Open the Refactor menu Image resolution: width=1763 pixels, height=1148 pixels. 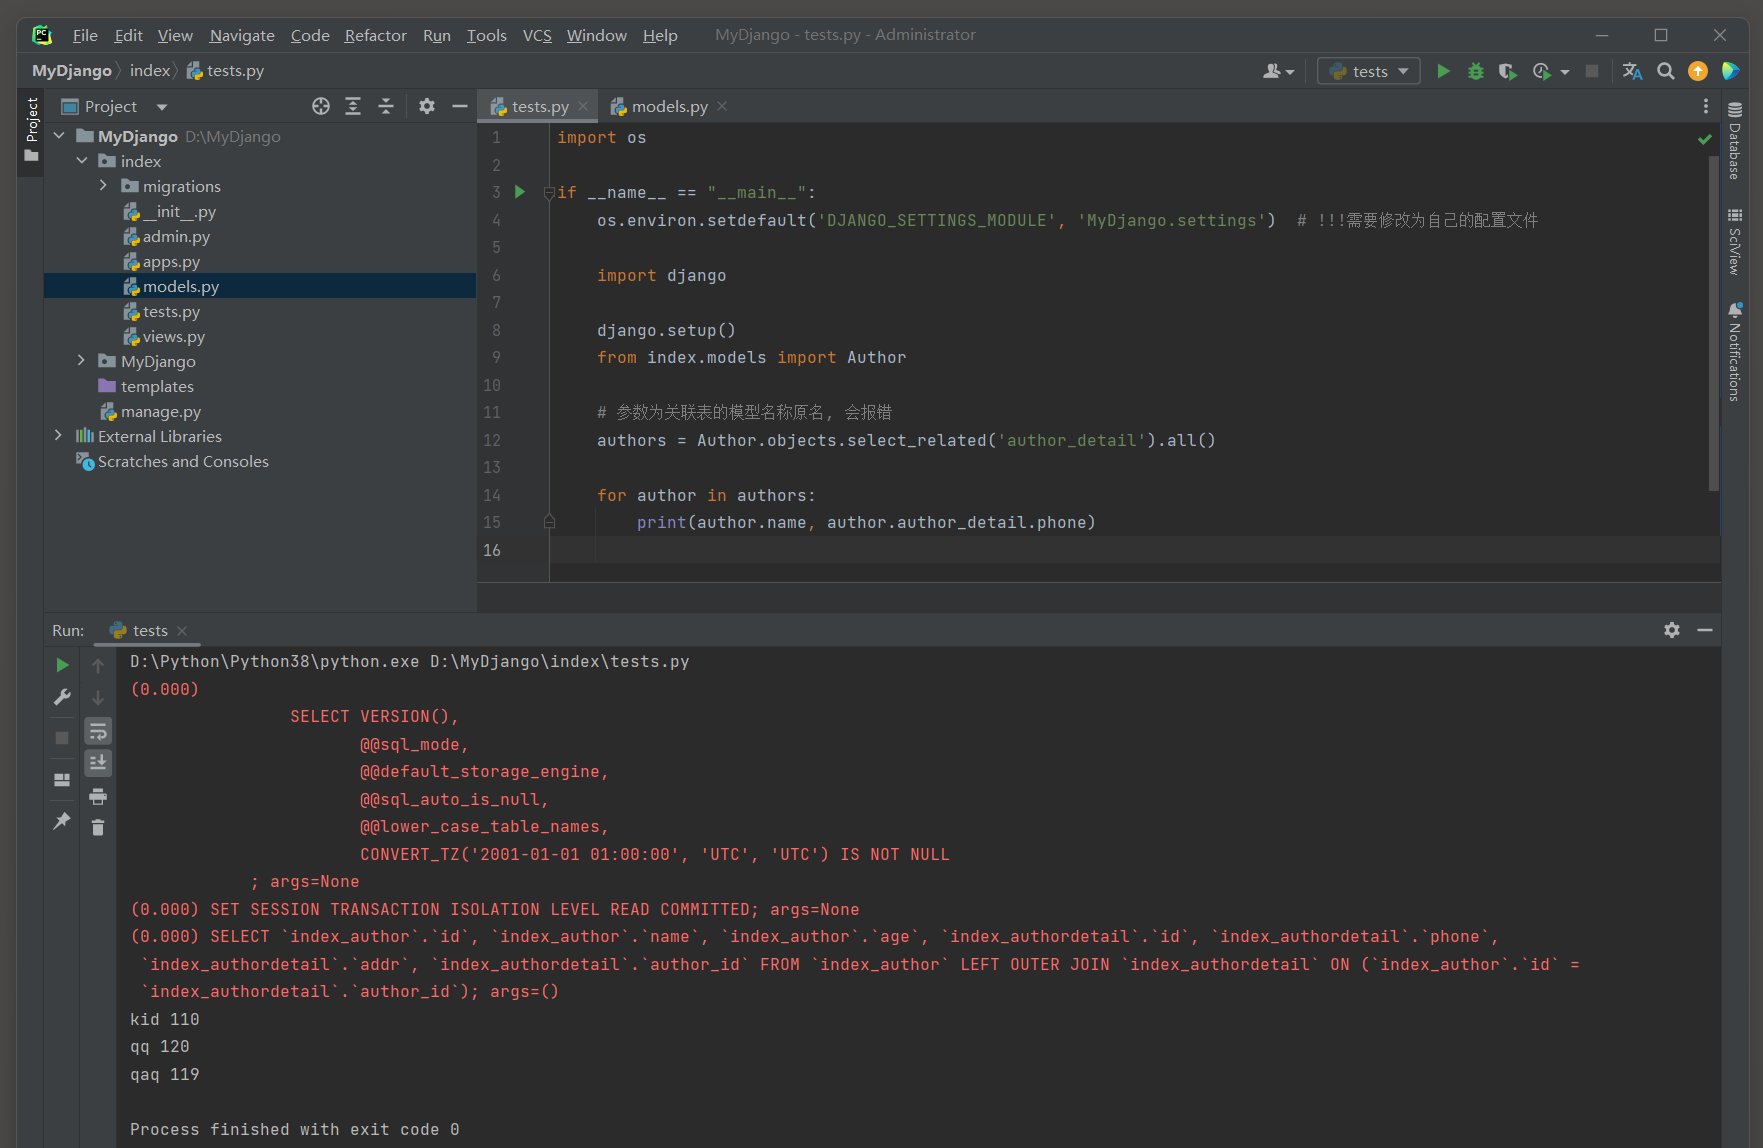coord(375,35)
